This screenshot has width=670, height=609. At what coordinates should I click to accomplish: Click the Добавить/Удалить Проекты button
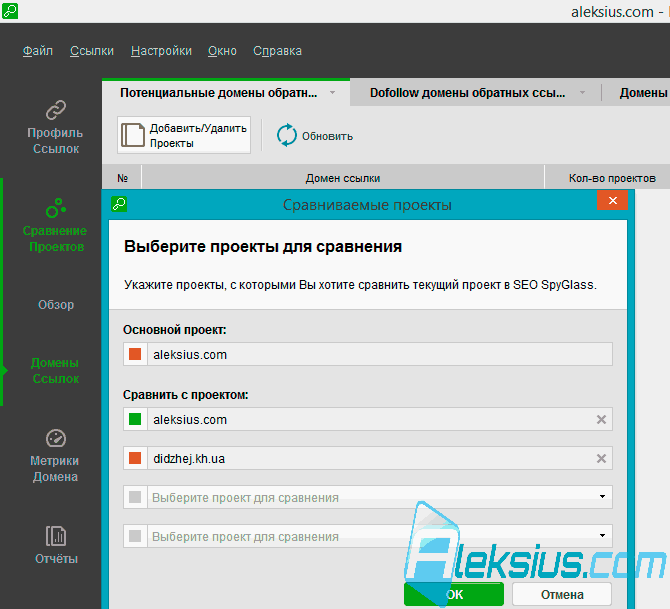184,135
